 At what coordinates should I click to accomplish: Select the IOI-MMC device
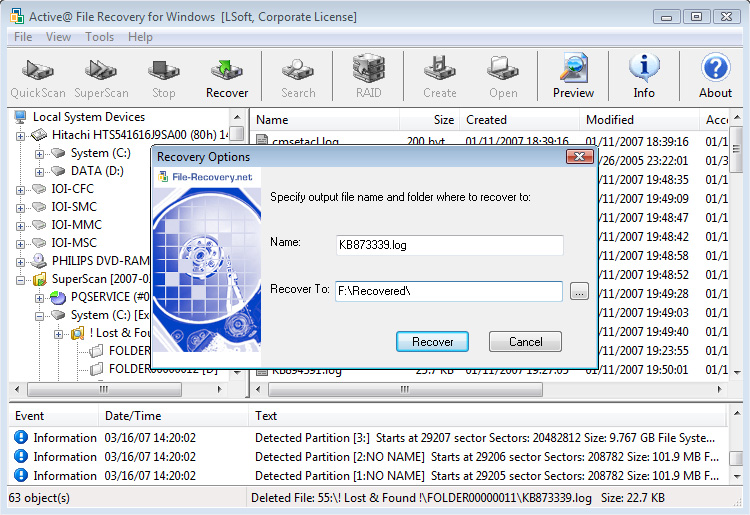[x=66, y=225]
